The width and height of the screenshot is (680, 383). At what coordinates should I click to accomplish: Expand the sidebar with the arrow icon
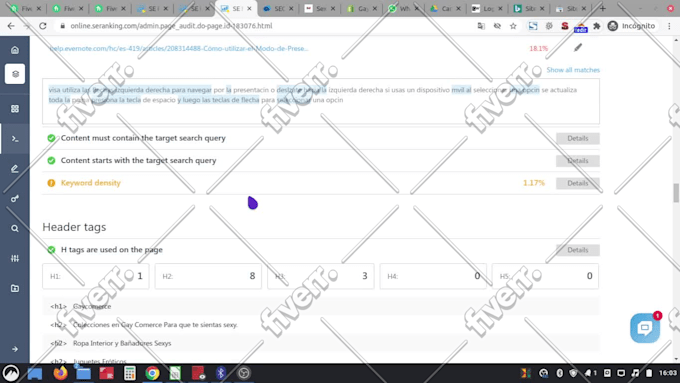tap(15, 349)
